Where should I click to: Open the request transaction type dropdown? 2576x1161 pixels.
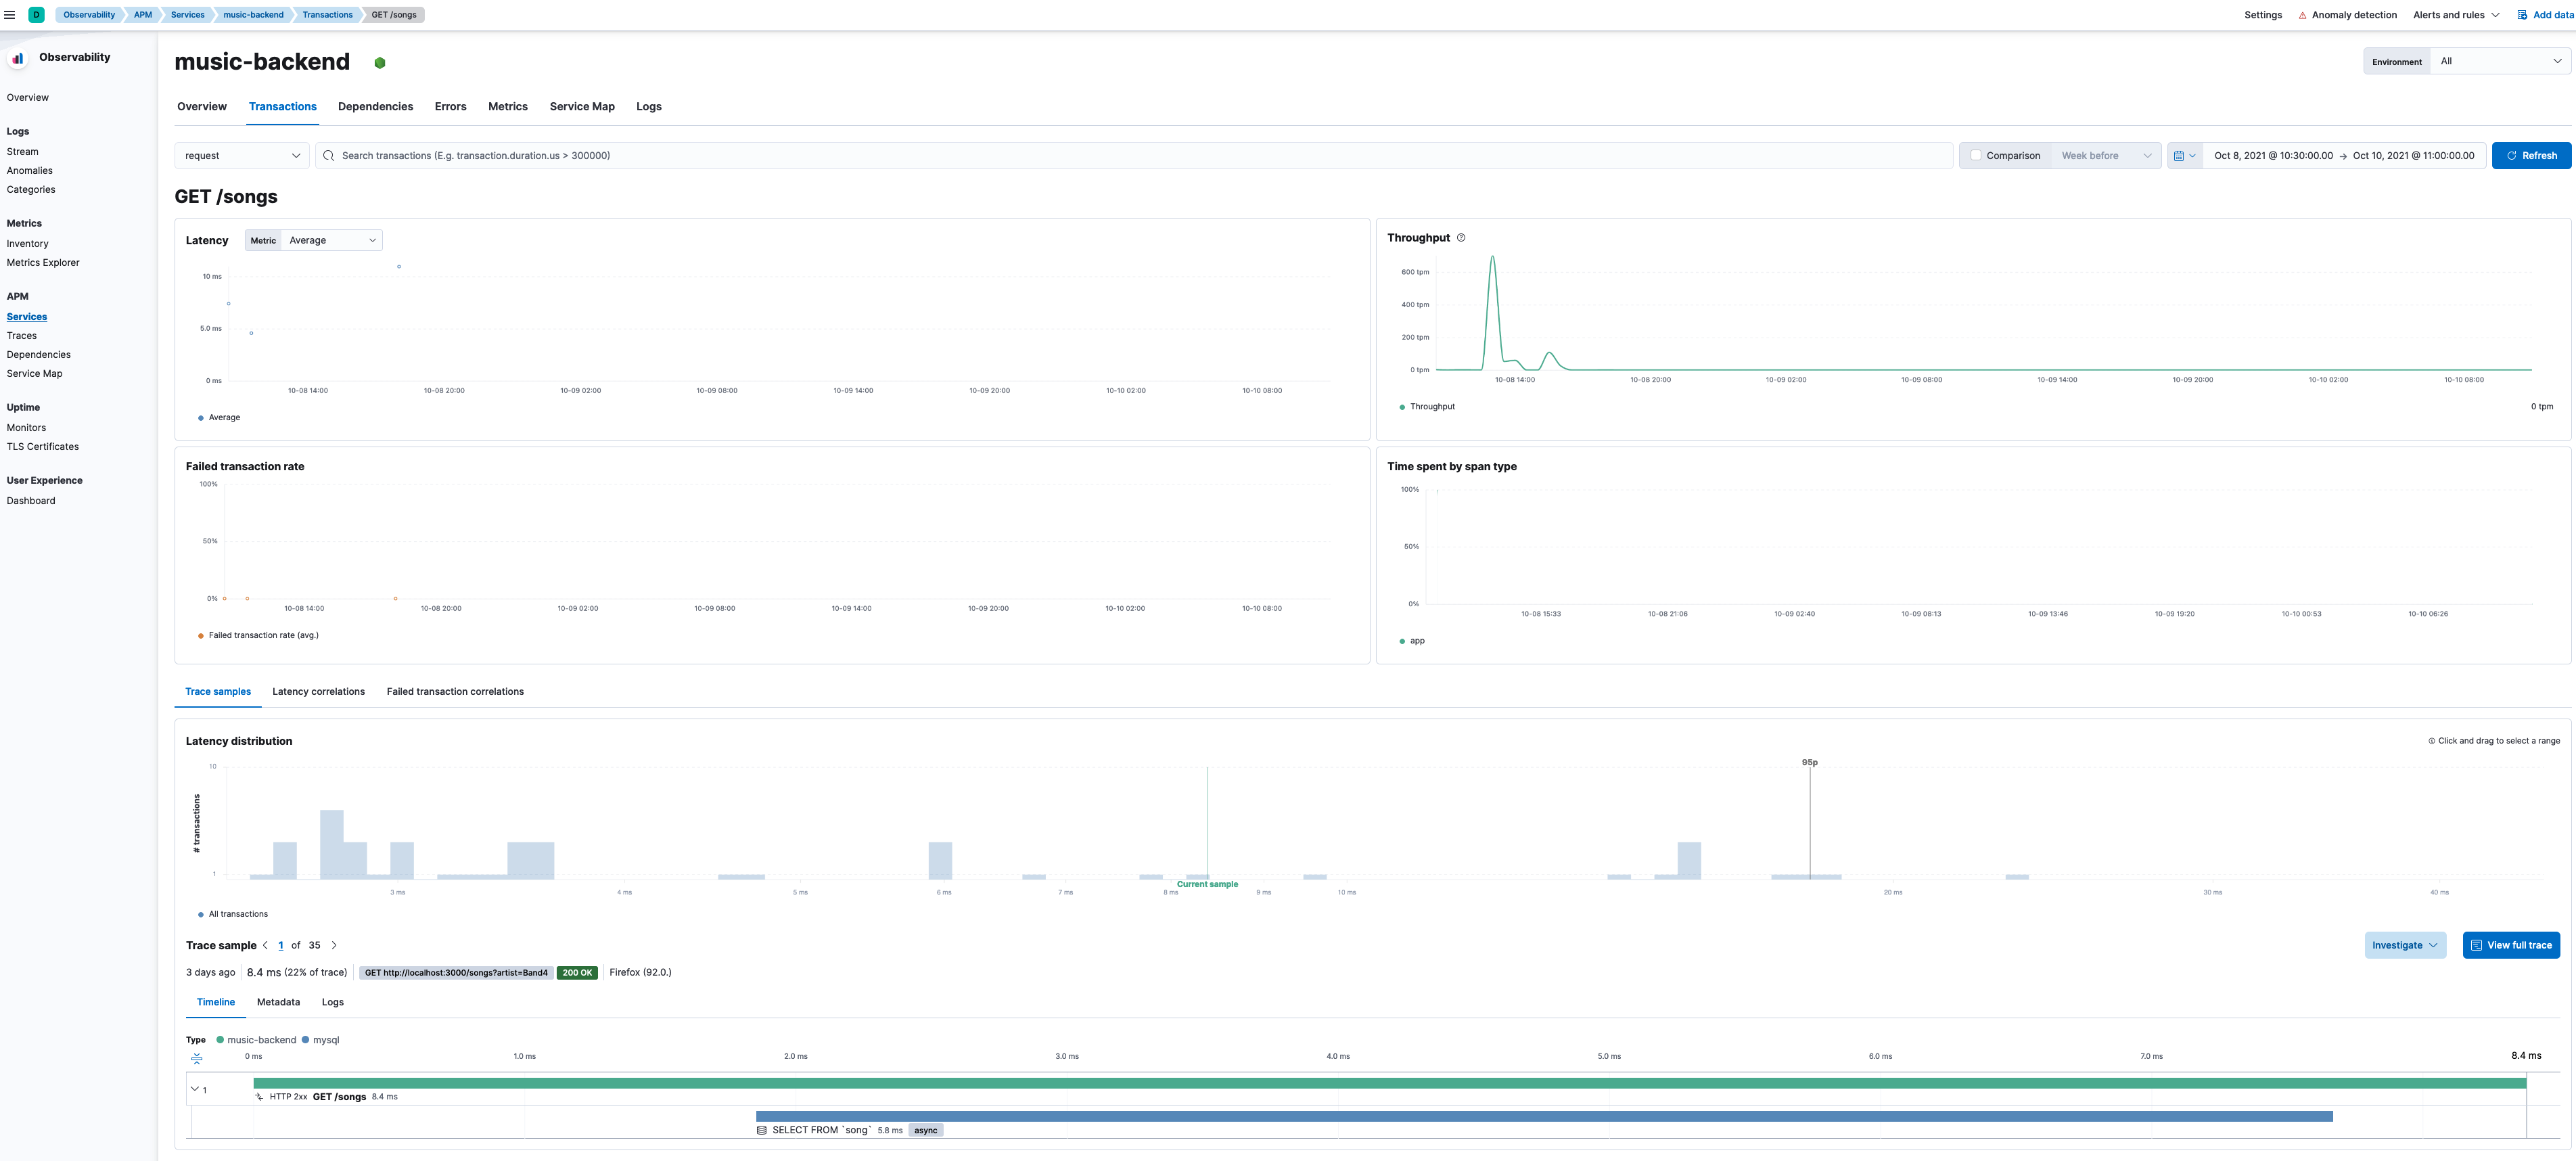click(242, 156)
